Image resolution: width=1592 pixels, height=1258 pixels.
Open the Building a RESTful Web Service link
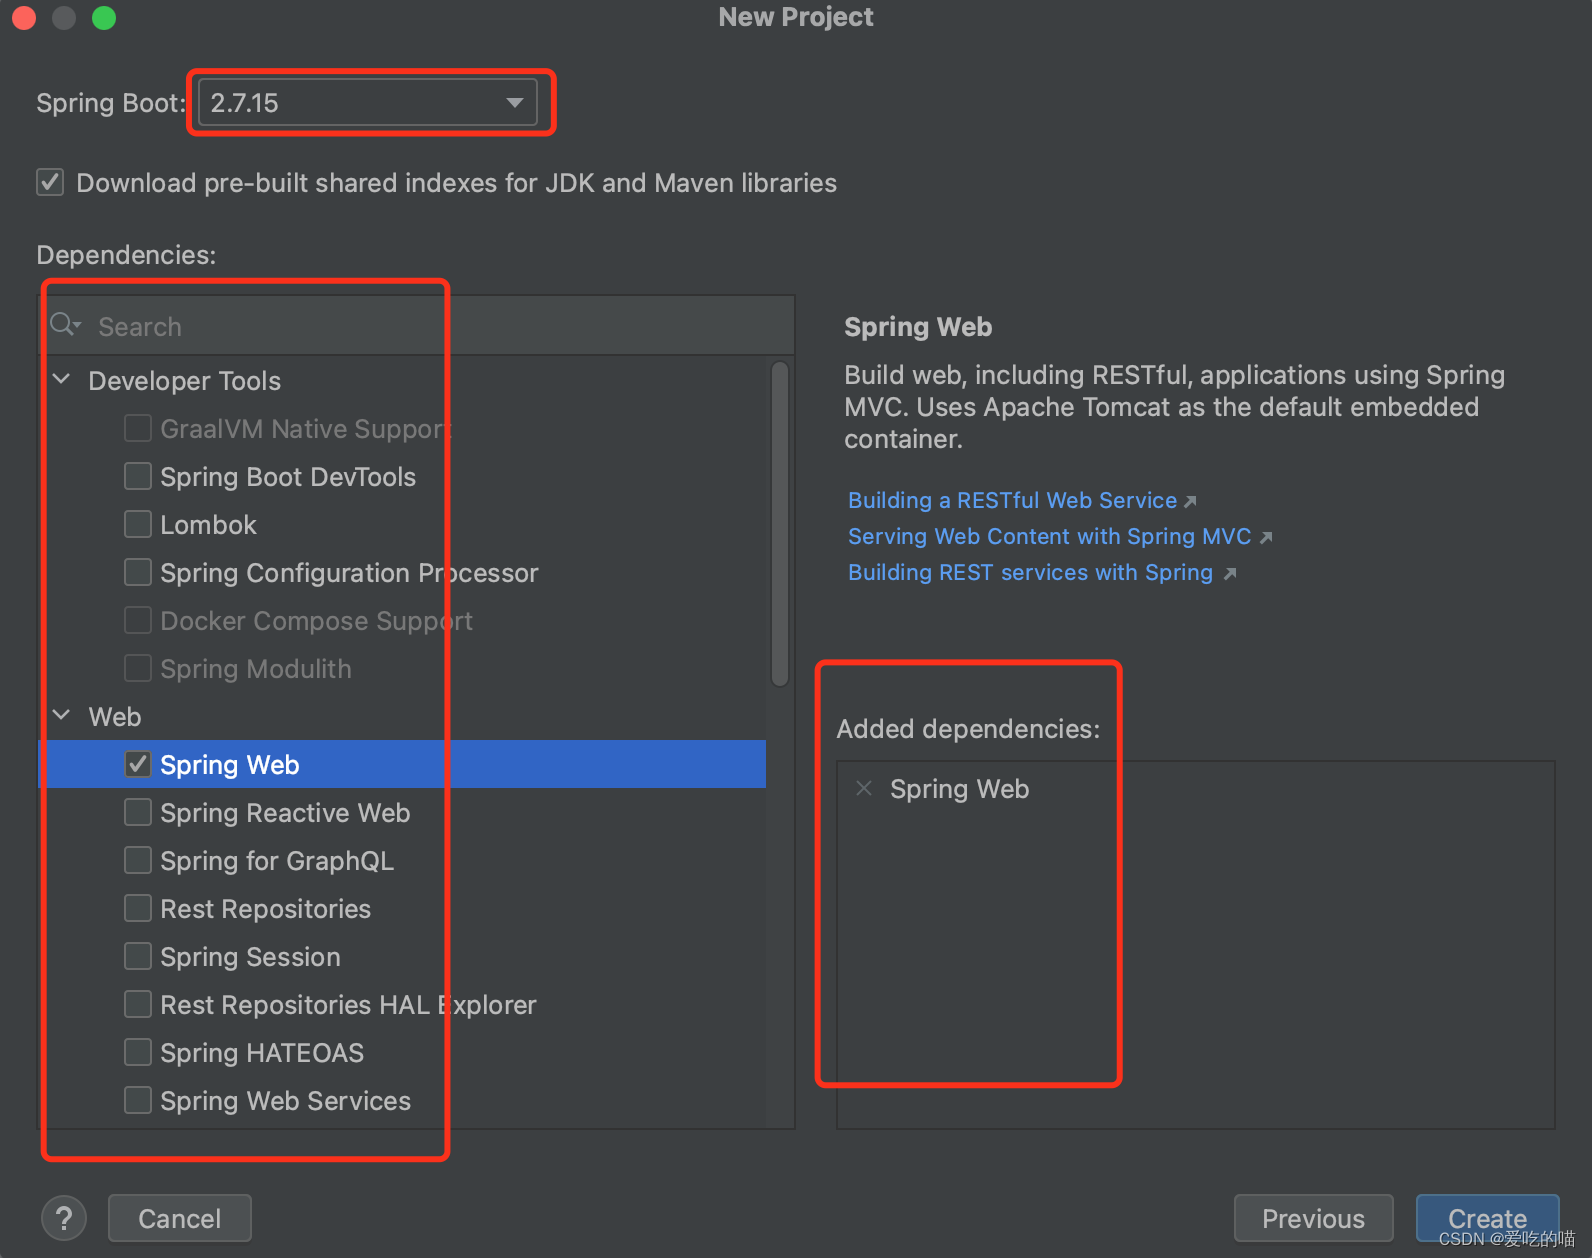[x=1012, y=500]
